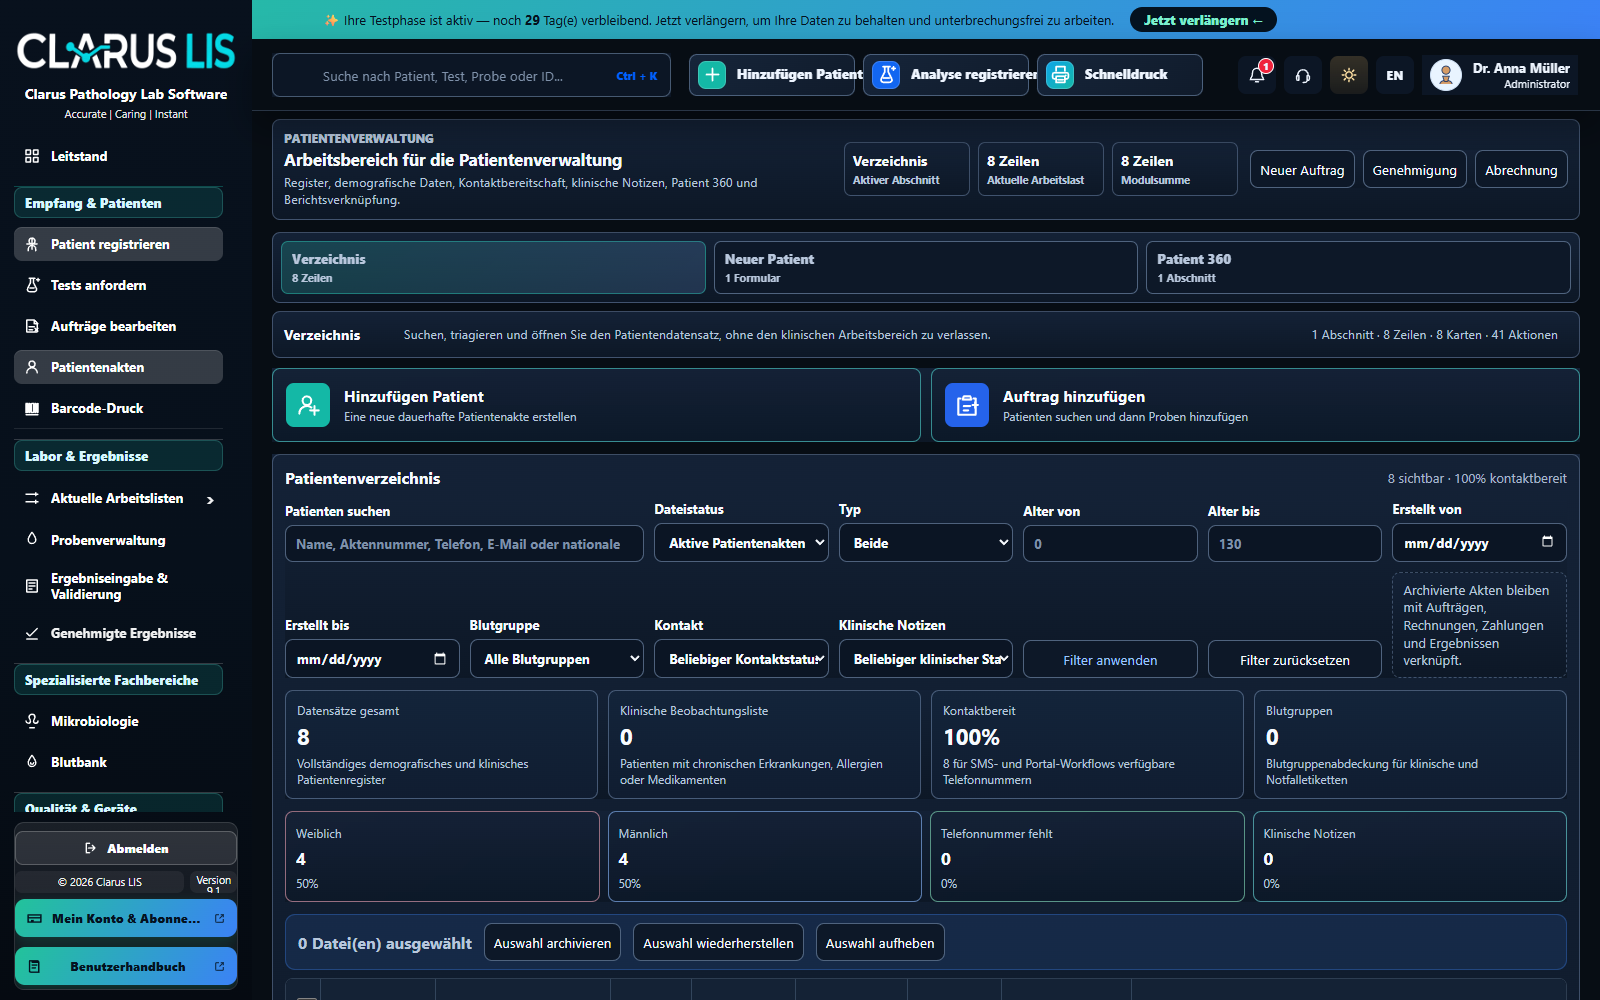This screenshot has height=1000, width=1600.
Task: Click Genehmigte Ergebnisse checkmark icon
Action: [x=32, y=633]
